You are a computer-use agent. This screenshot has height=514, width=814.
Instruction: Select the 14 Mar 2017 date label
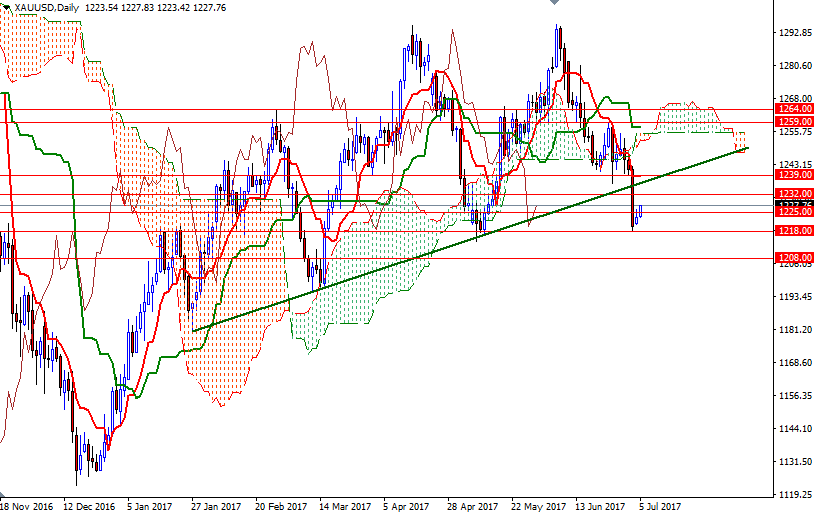344,506
